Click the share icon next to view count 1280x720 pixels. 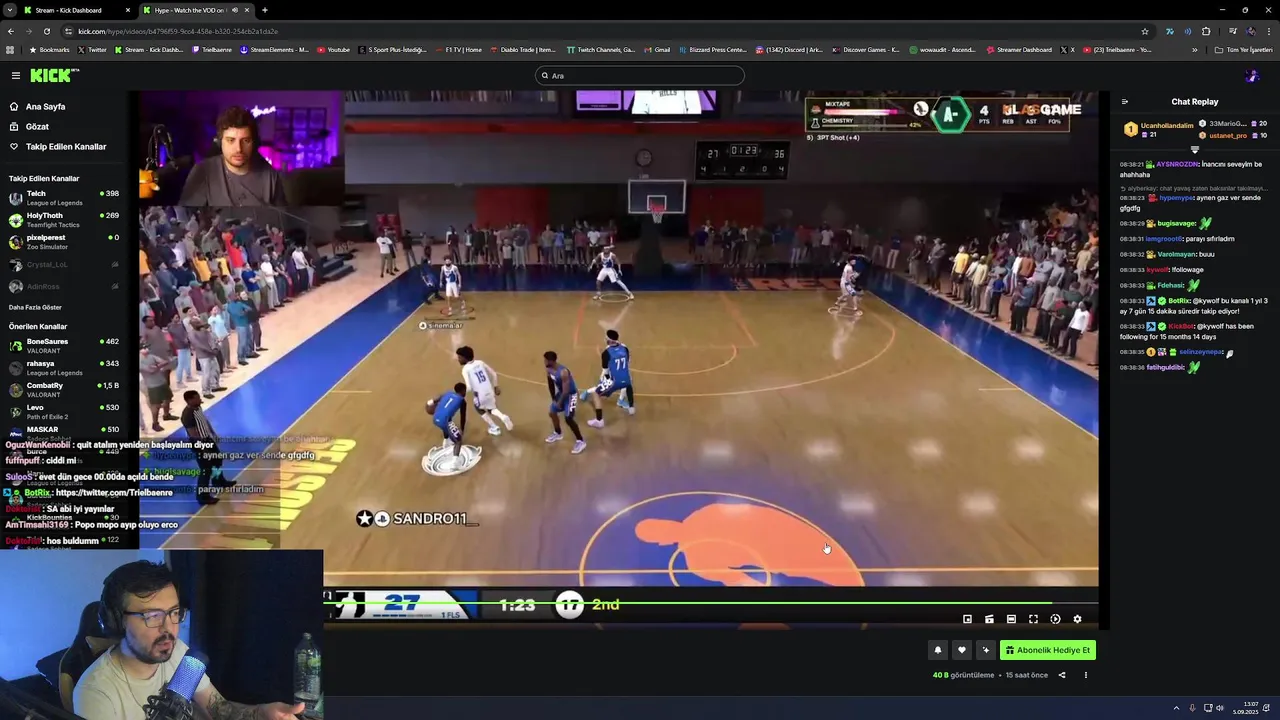tap(1062, 675)
